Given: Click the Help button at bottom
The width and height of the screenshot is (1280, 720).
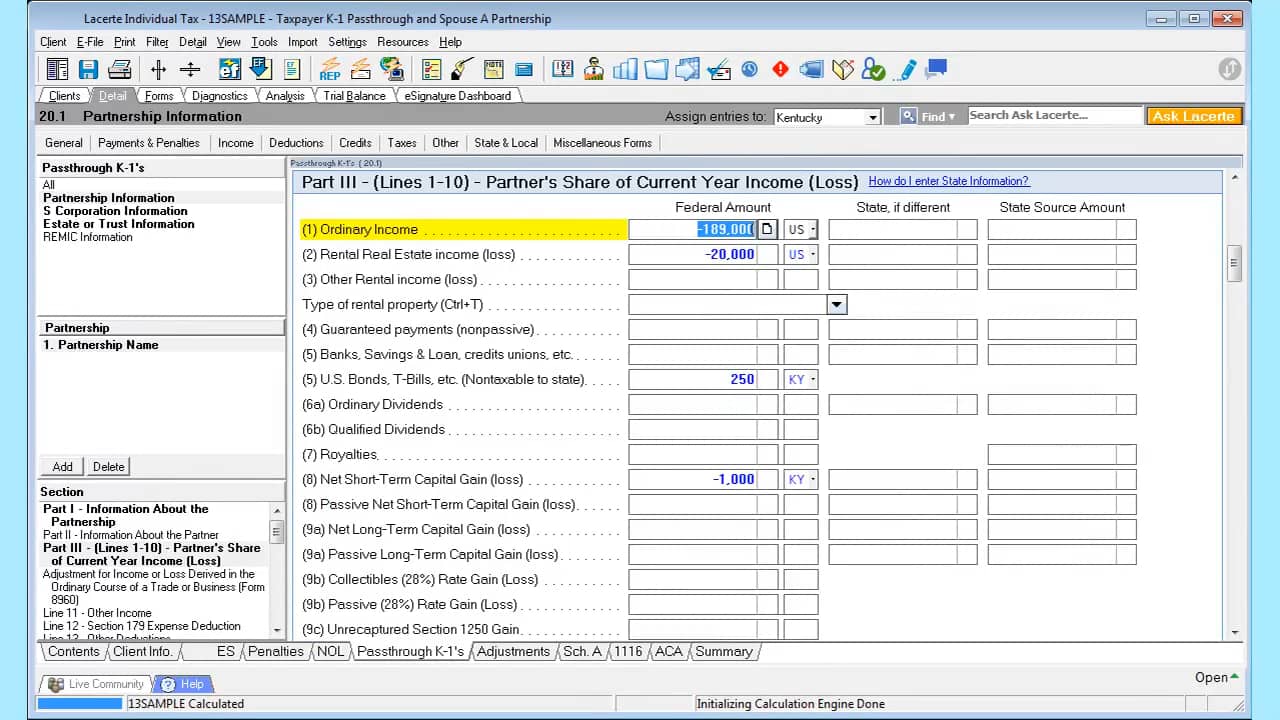Looking at the screenshot, I should 185,684.
